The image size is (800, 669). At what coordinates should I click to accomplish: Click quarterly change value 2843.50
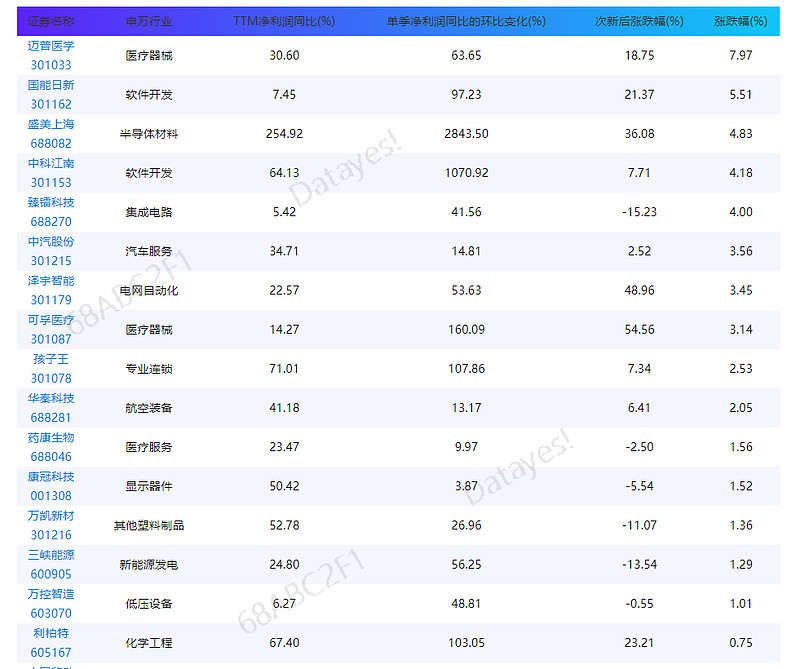[466, 134]
